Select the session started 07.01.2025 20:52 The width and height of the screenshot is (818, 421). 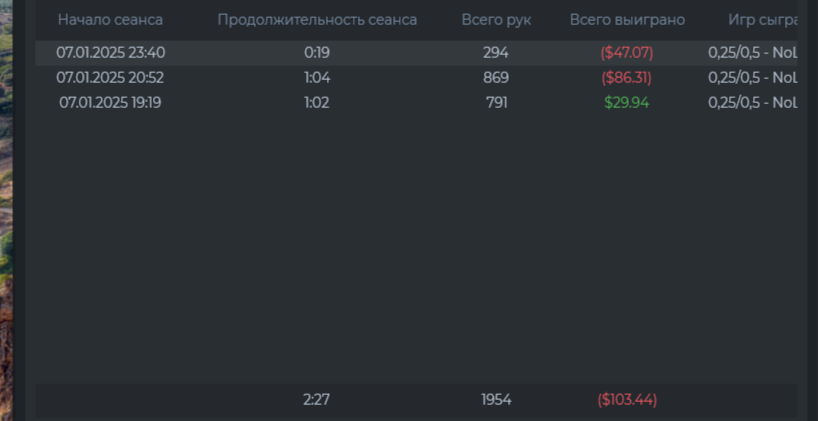[416, 78]
